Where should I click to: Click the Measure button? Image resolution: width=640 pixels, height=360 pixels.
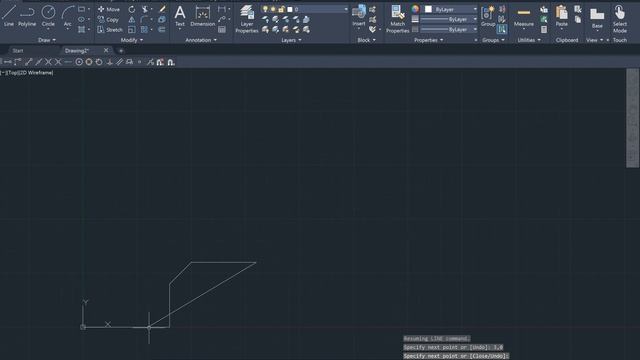(x=524, y=16)
